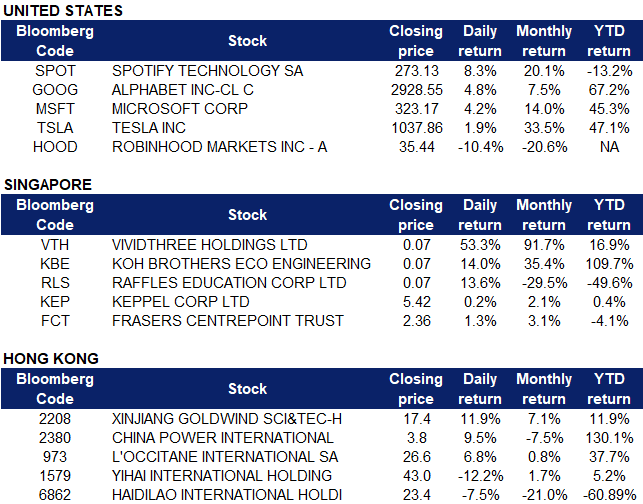The height and width of the screenshot is (504, 643).
Task: Click the SPOTIFY TECHNOLOGY SA stock name
Action: pyautogui.click(x=207, y=71)
